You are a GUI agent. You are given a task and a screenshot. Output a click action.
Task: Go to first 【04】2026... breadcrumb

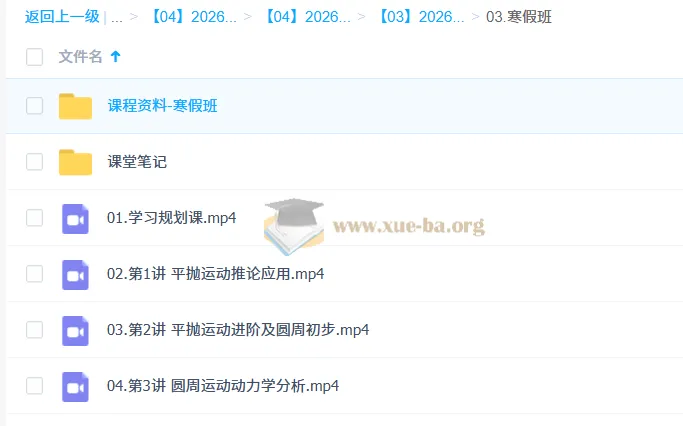(193, 17)
